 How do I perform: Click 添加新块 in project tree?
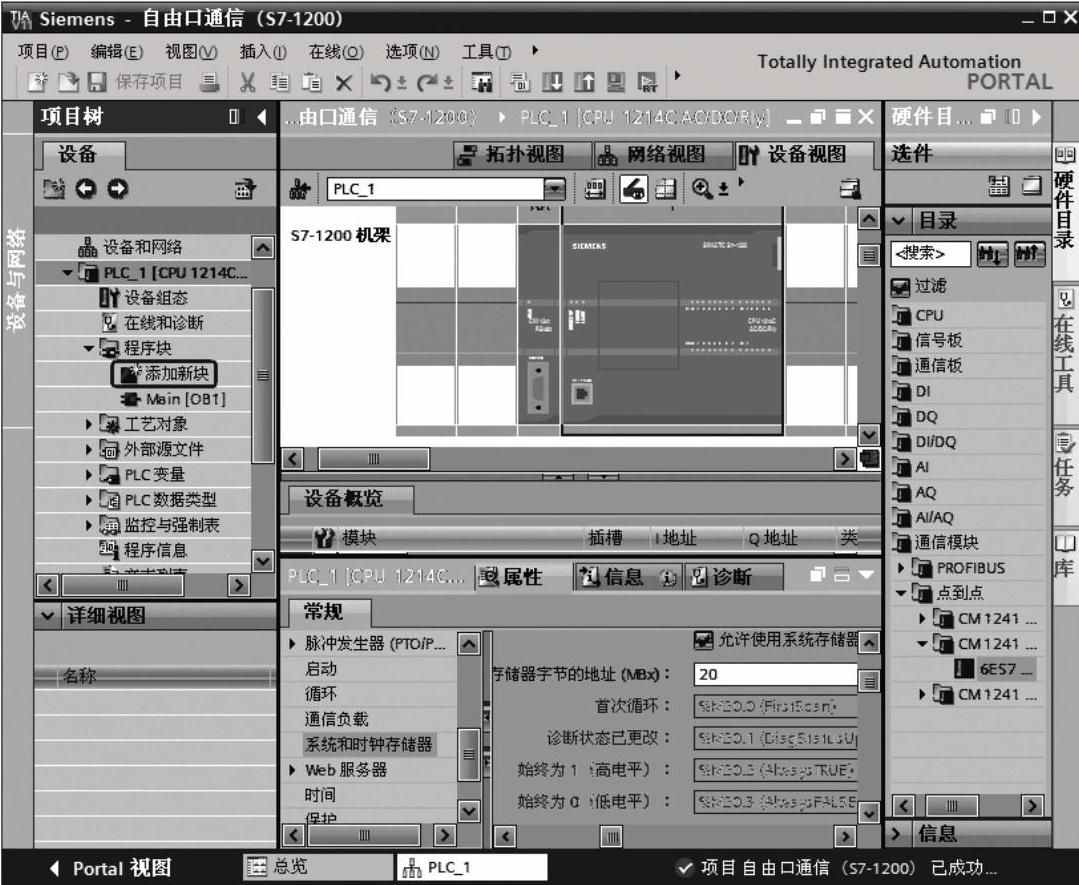click(164, 374)
